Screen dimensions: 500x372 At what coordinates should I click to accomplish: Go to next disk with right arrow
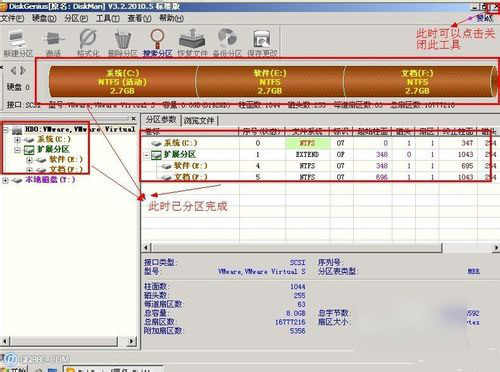point(23,70)
